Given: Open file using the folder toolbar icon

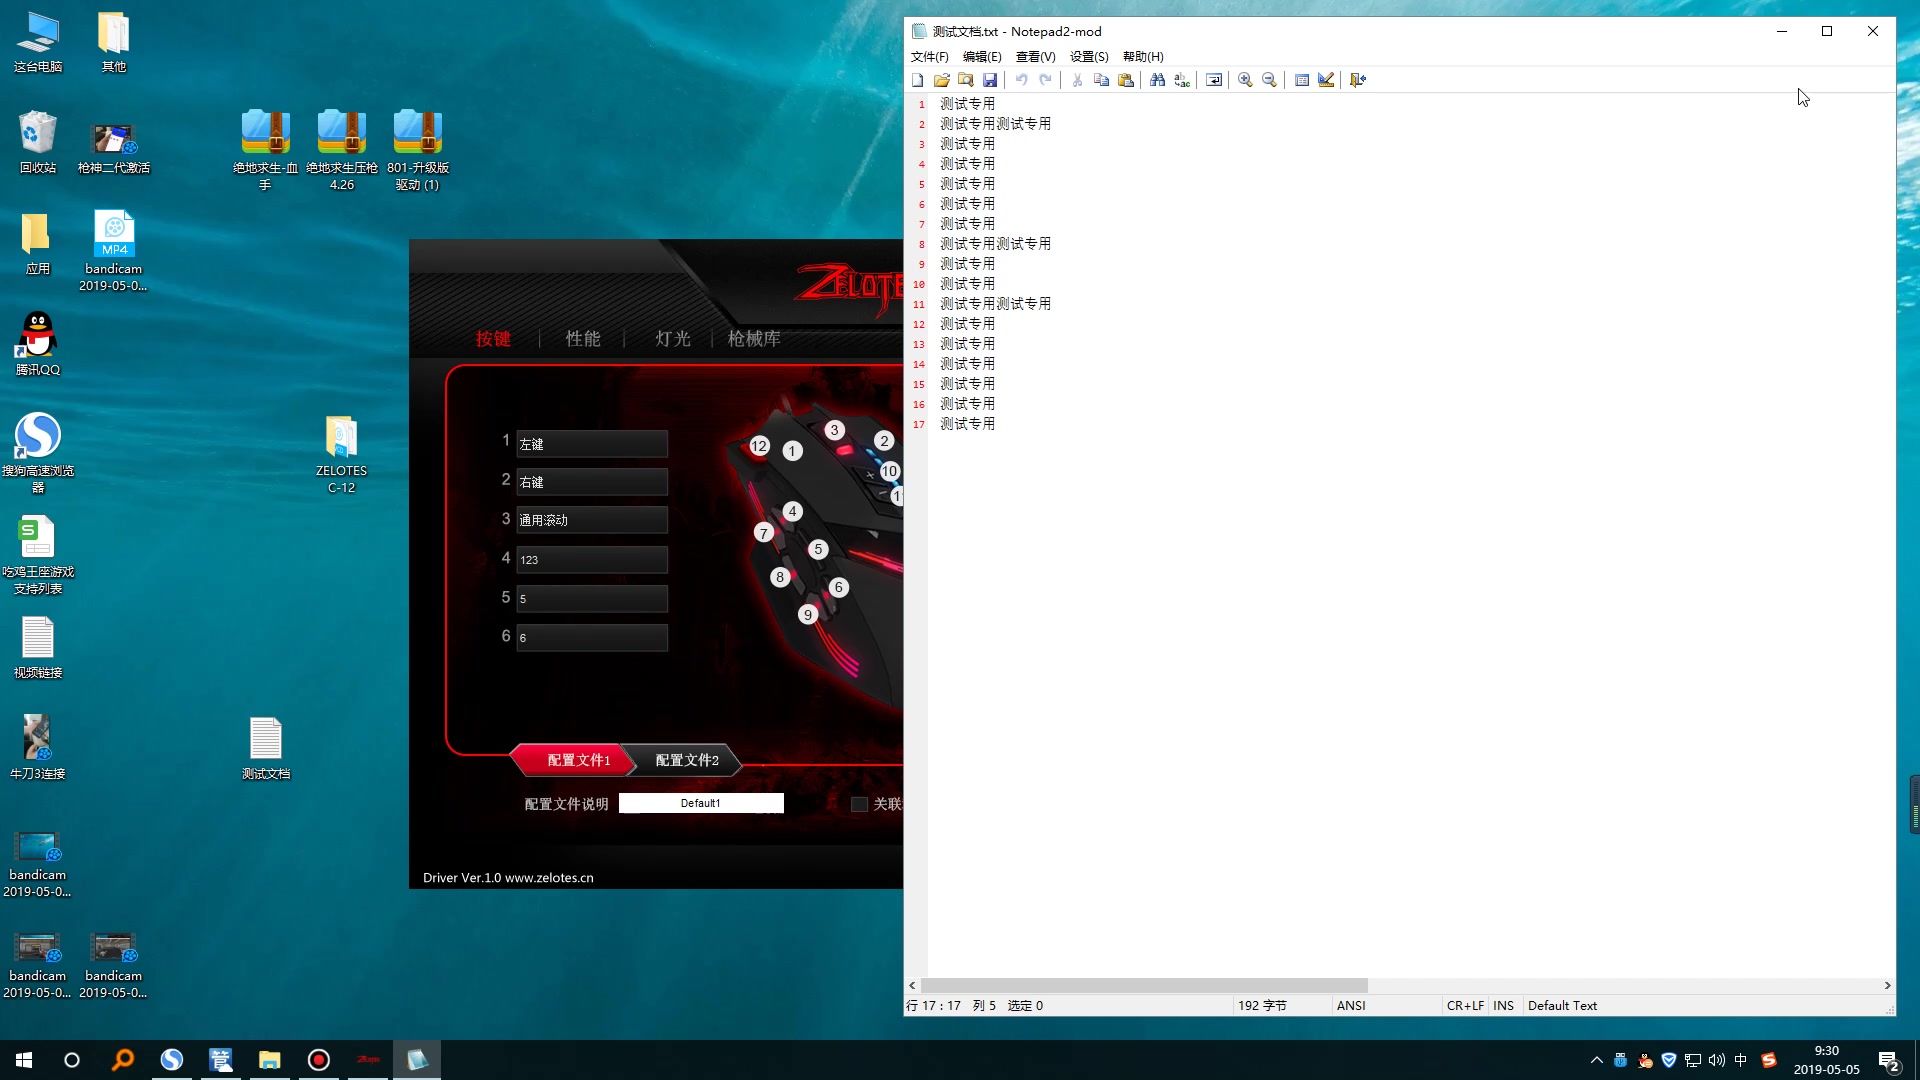Looking at the screenshot, I should tap(942, 80).
